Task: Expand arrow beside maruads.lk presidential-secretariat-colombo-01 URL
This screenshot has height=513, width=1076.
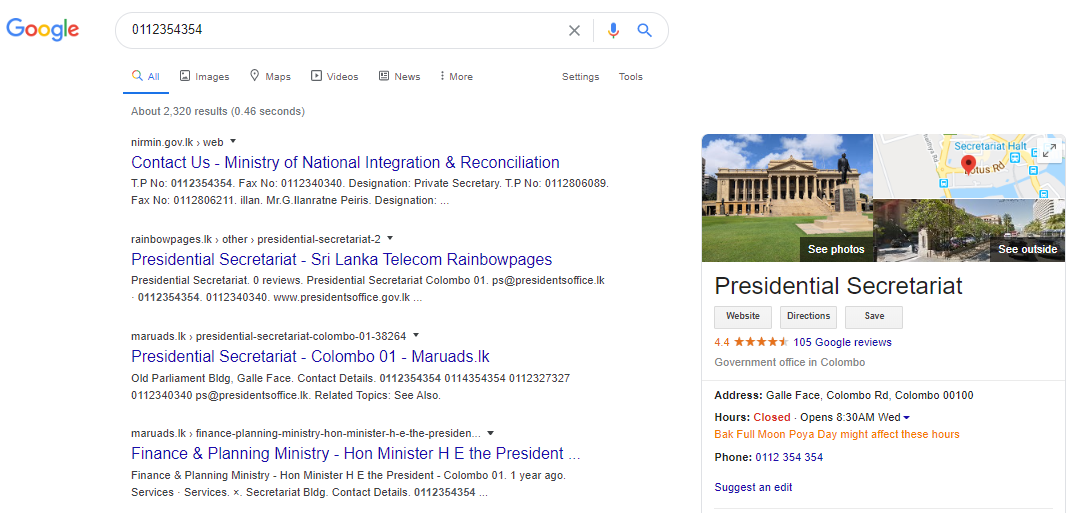Action: click(416, 335)
